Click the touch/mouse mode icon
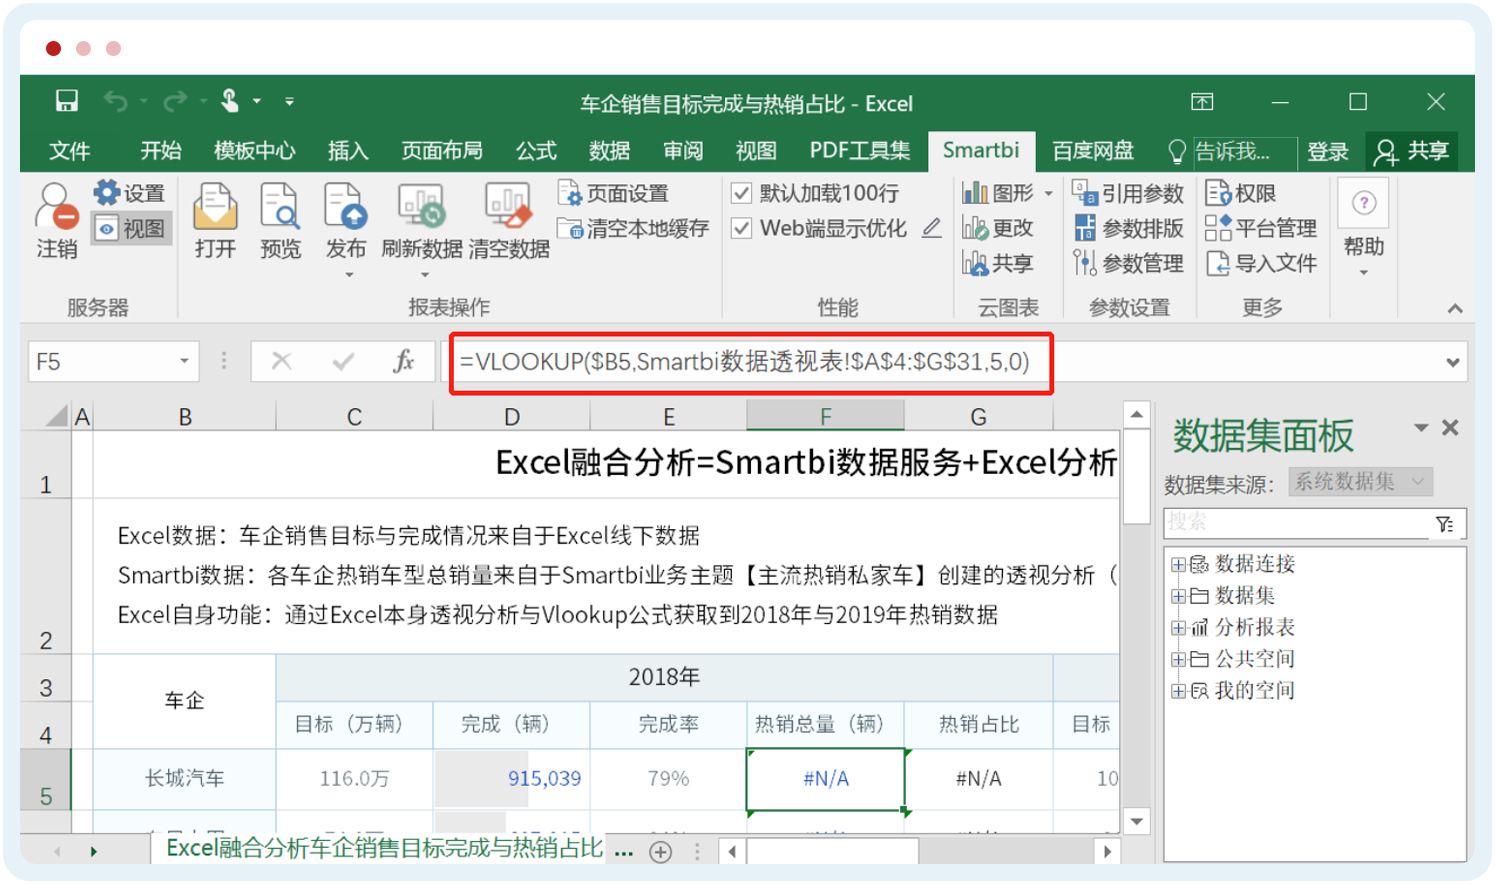1495x884 pixels. (x=230, y=100)
